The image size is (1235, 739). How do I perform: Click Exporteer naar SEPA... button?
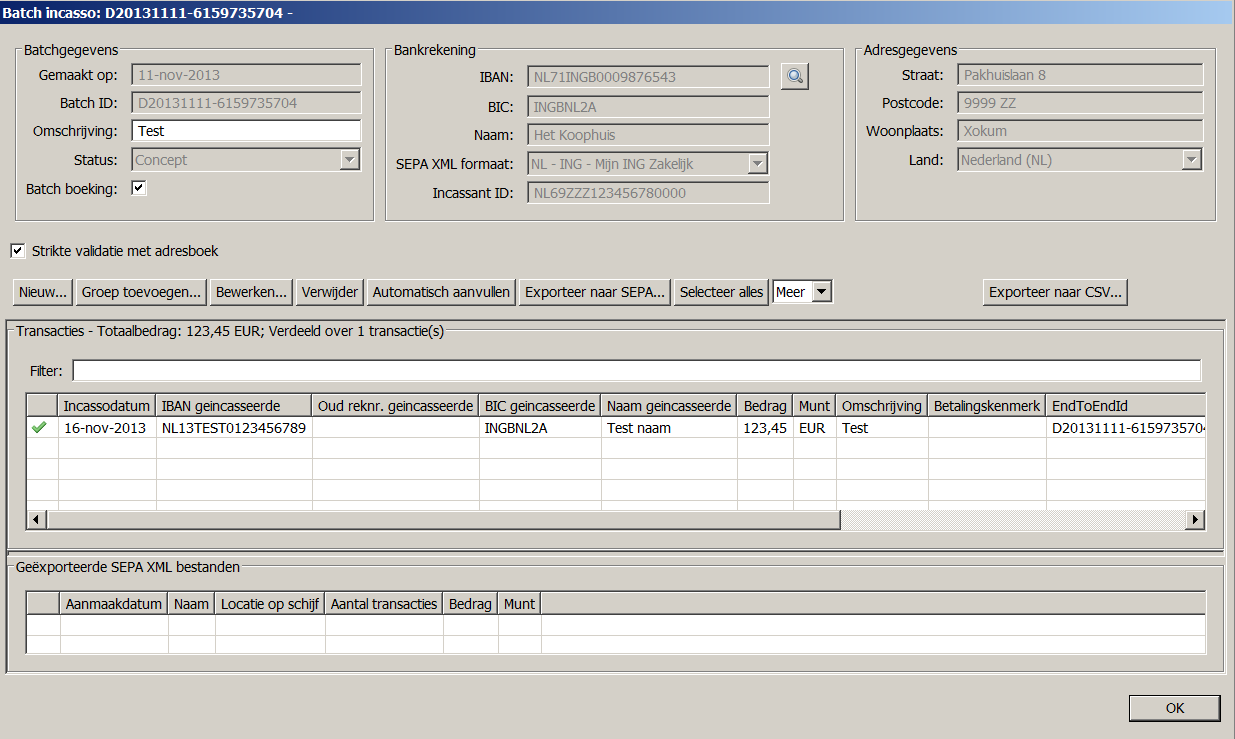[x=596, y=292]
